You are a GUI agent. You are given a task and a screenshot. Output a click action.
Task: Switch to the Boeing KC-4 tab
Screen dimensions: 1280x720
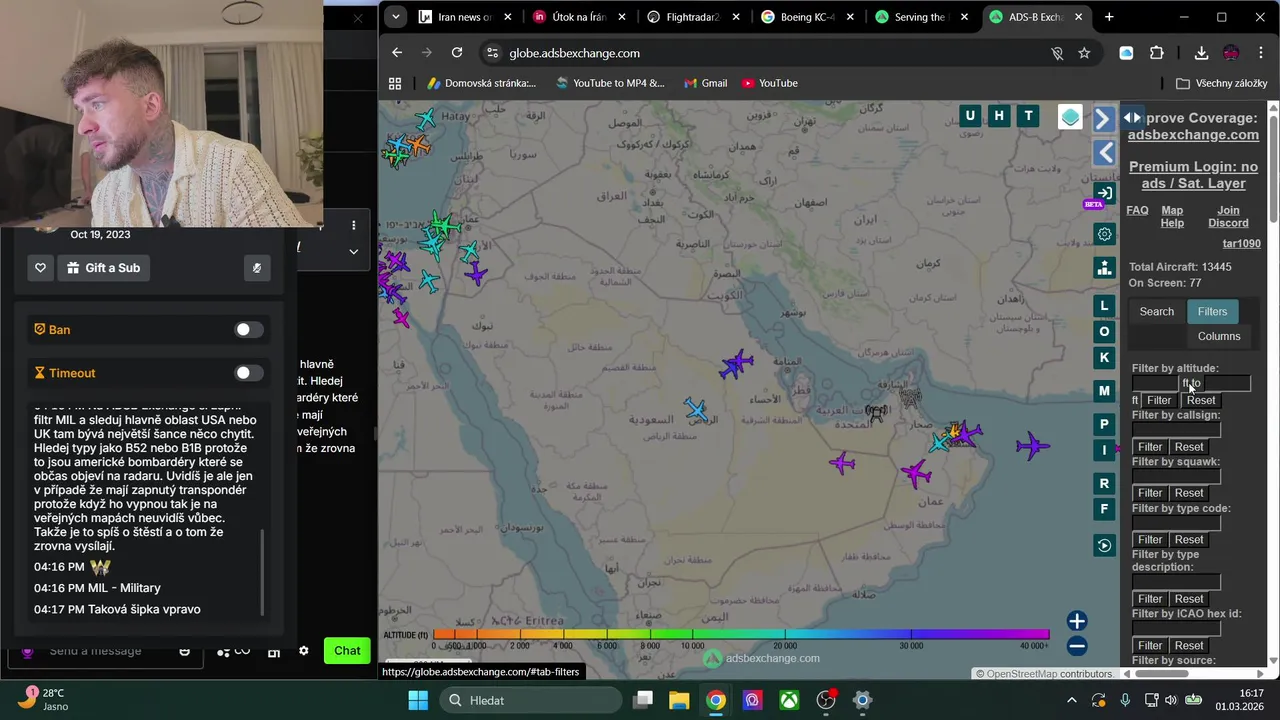(808, 17)
